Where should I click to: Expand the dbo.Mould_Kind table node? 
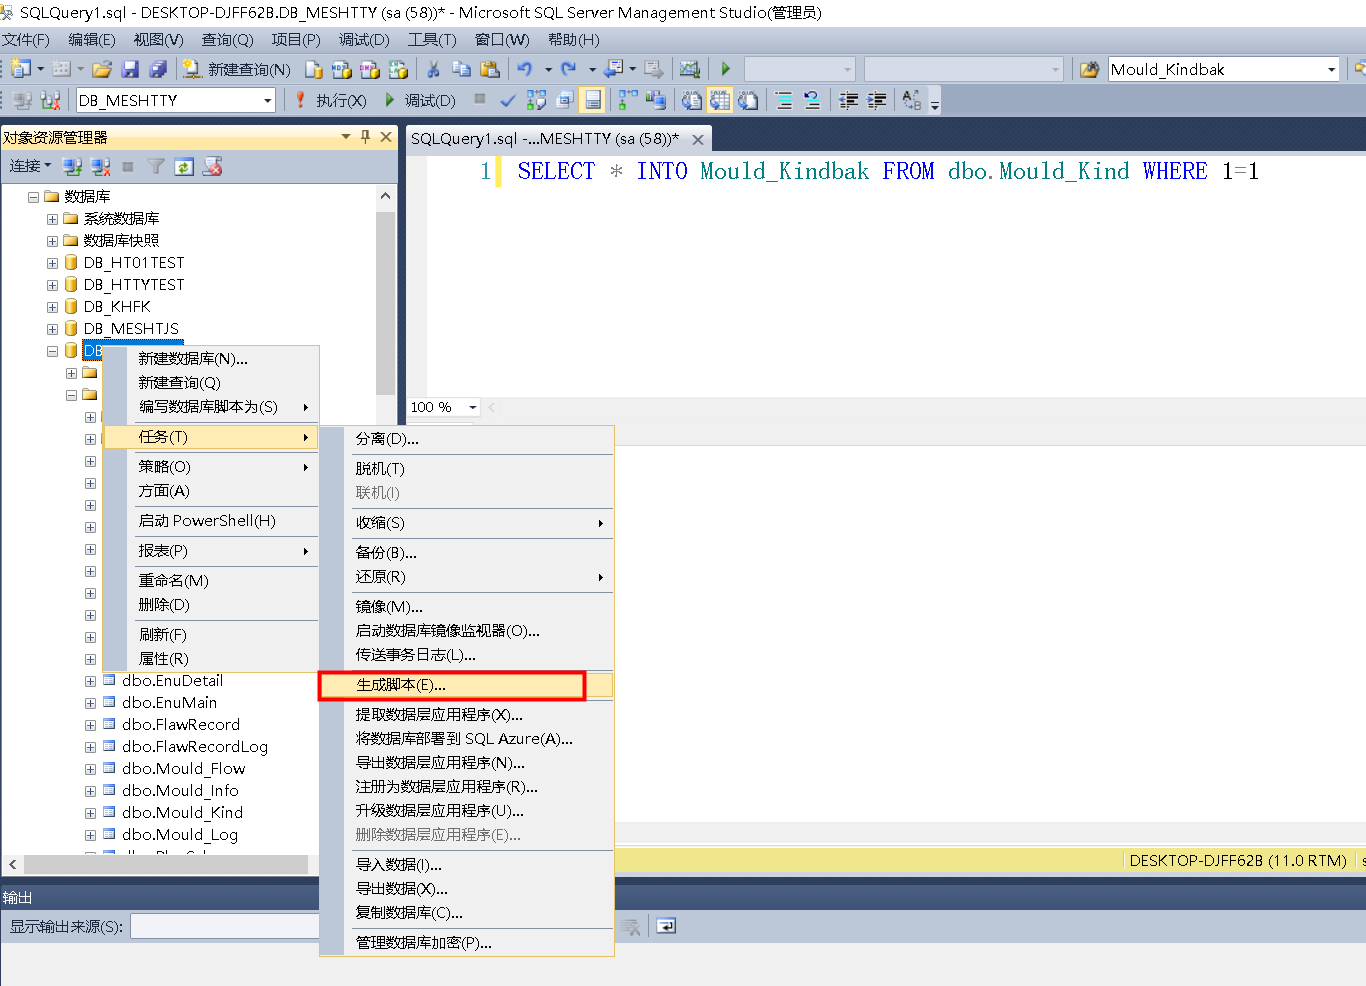pyautogui.click(x=90, y=813)
